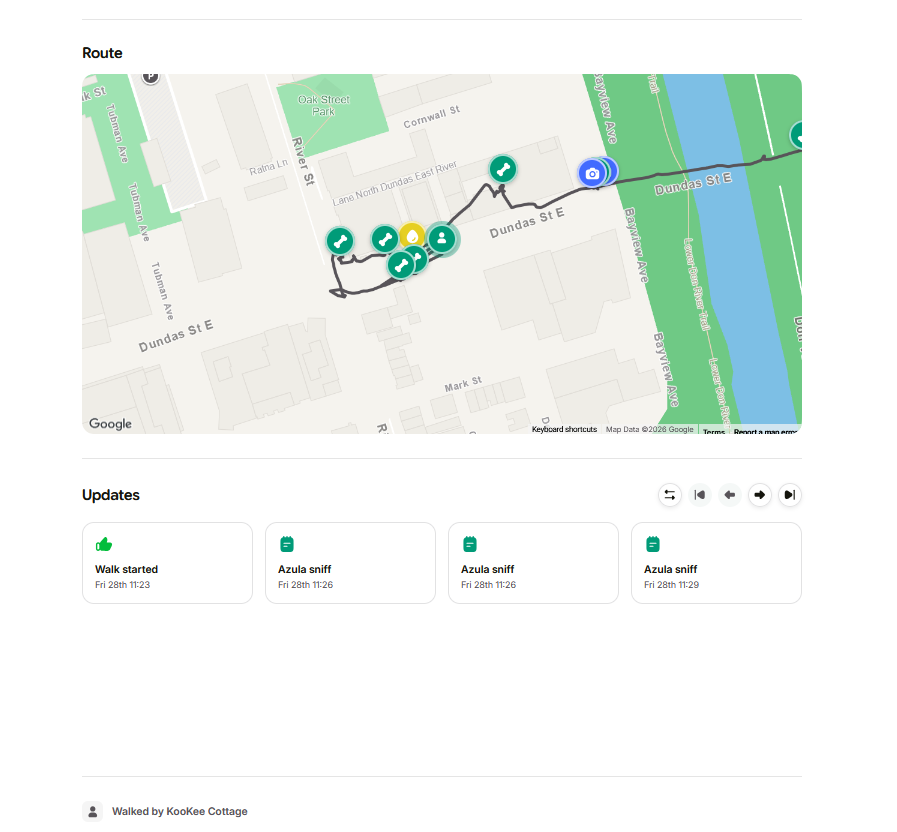This screenshot has width=897, height=832.
Task: Click the blue camera photo marker on map
Action: [x=592, y=173]
